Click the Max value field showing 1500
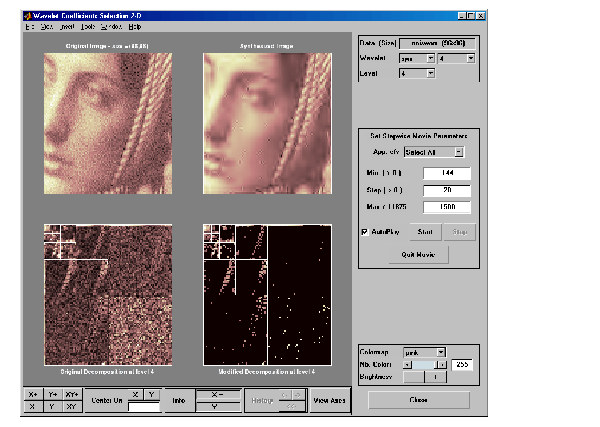The image size is (600, 427). pyautogui.click(x=447, y=207)
